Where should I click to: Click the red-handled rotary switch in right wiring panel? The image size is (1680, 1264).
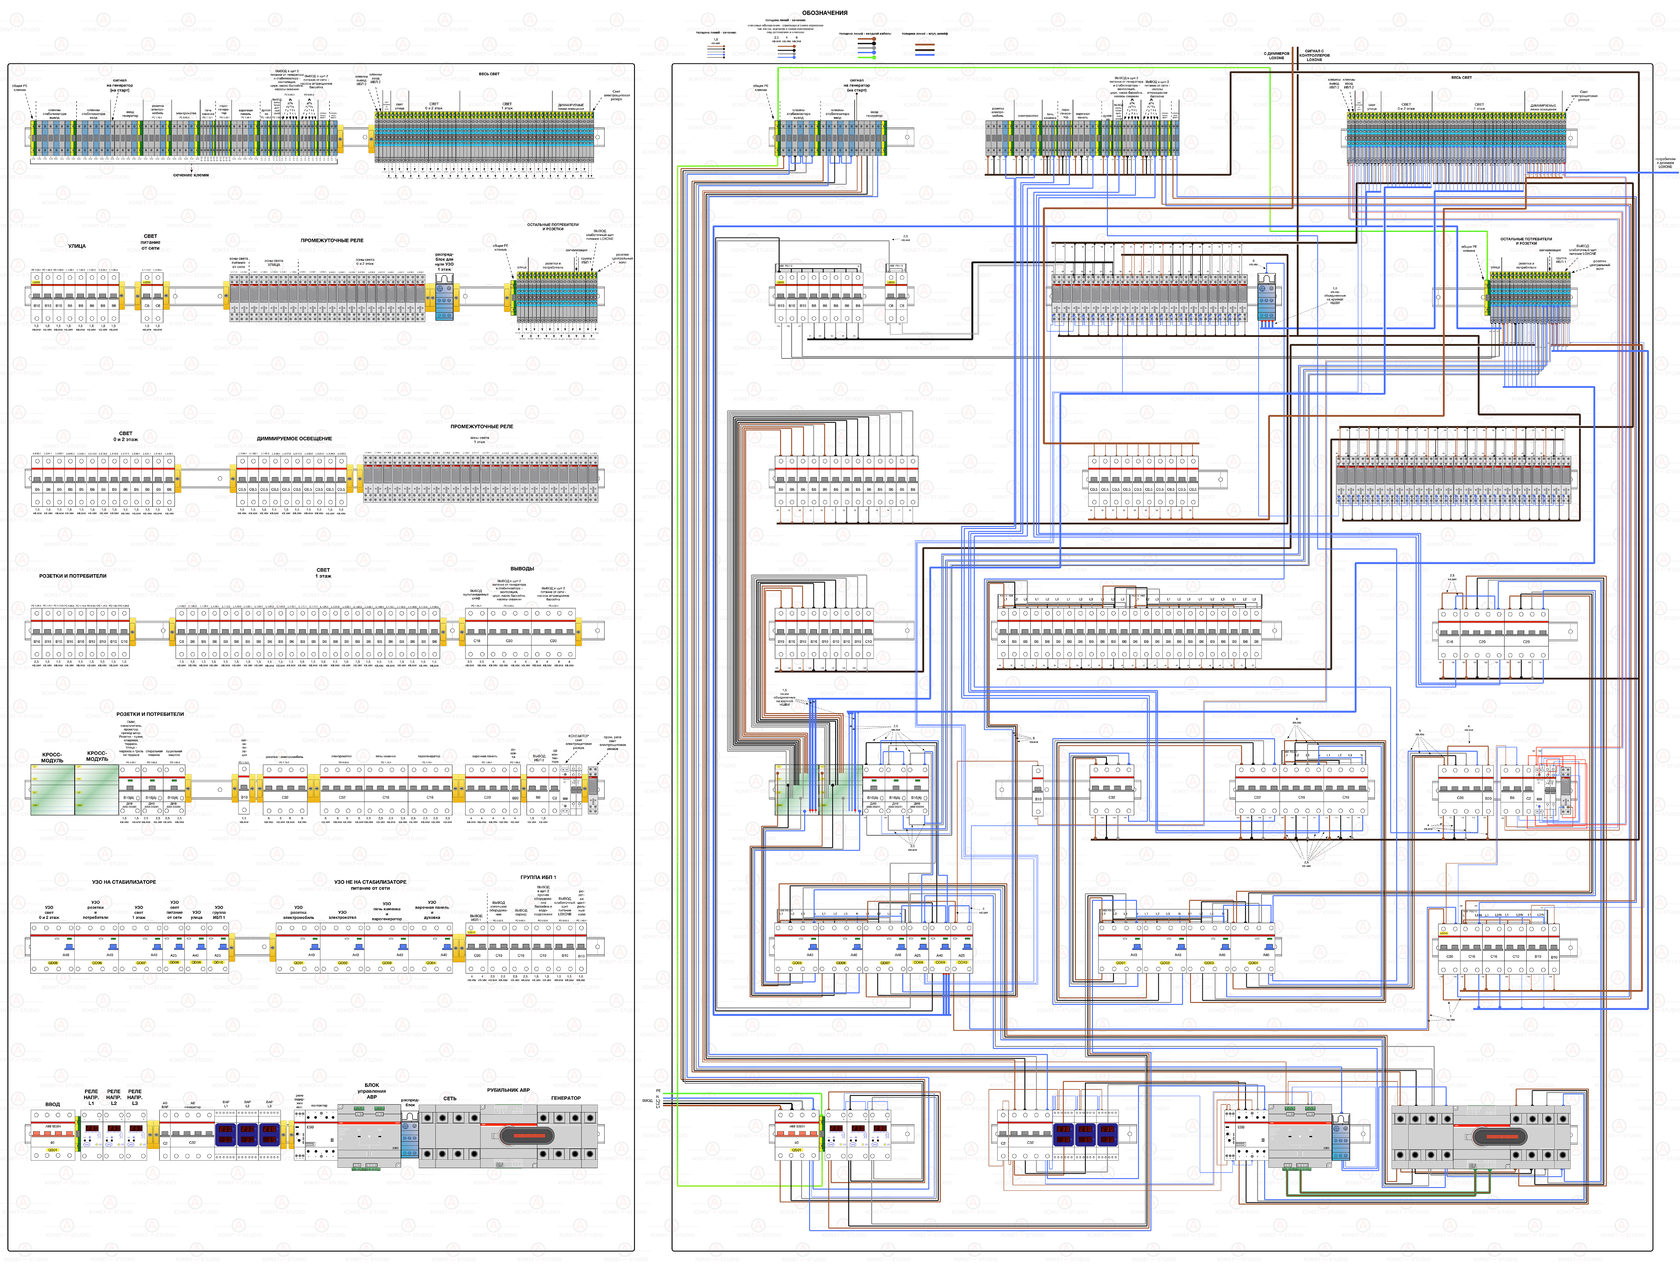pos(1499,1135)
